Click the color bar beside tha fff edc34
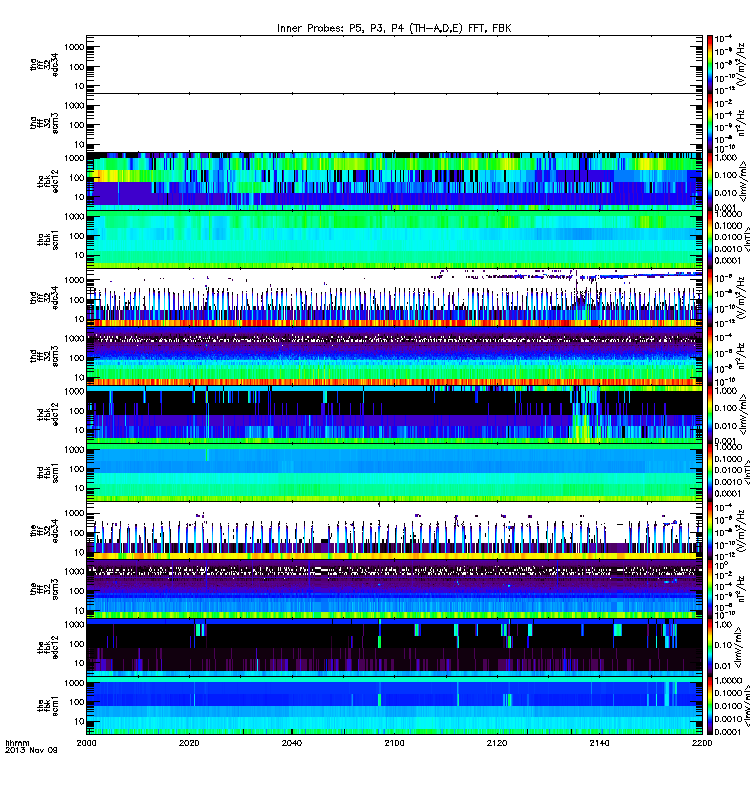 click(710, 64)
